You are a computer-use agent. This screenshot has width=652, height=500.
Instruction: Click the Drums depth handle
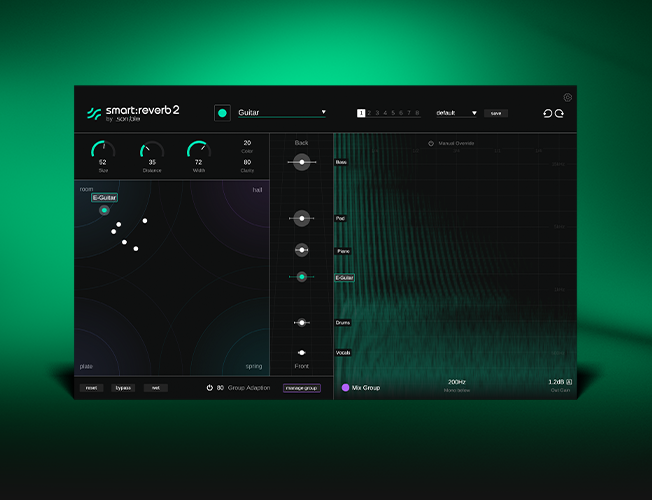point(302,322)
